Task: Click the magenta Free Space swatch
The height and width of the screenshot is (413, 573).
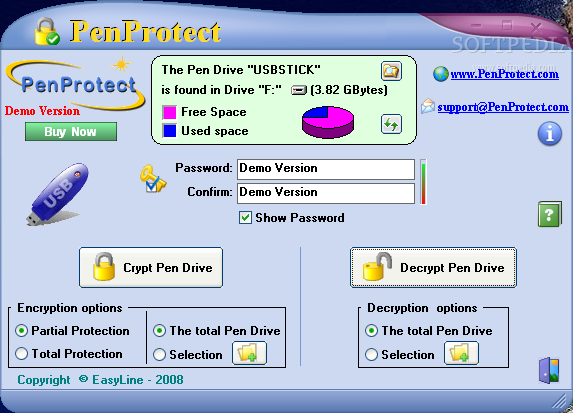Action: [170, 112]
